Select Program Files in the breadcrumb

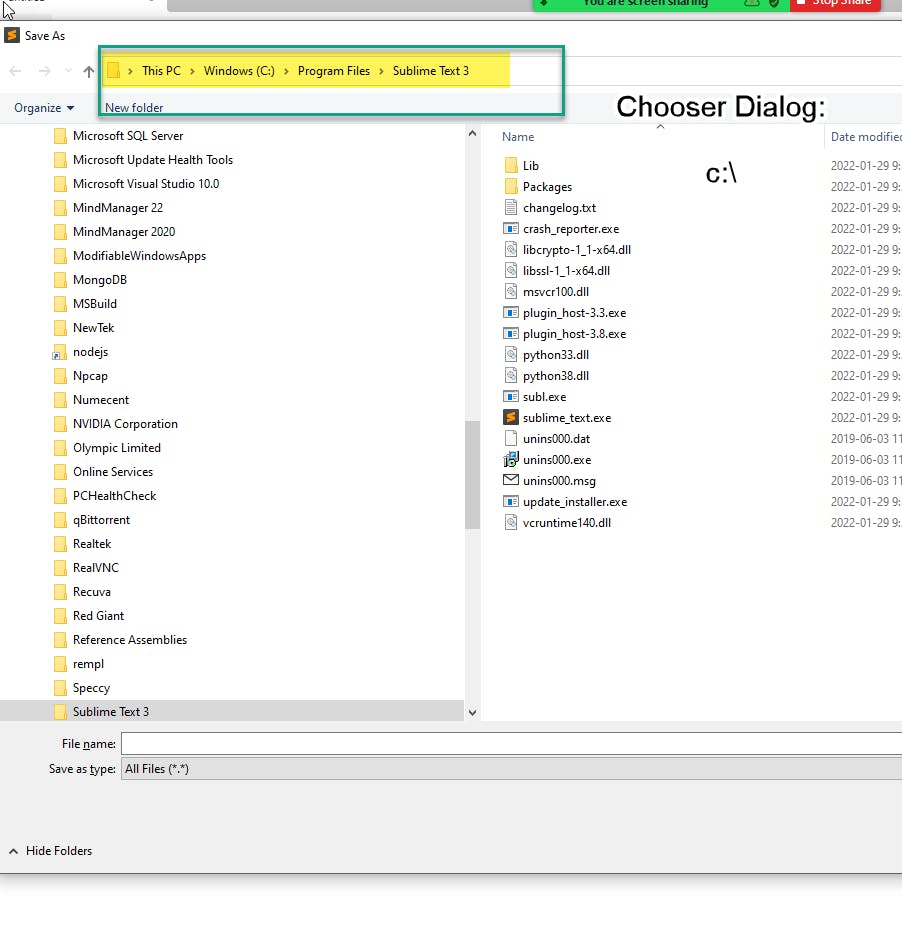tap(334, 71)
